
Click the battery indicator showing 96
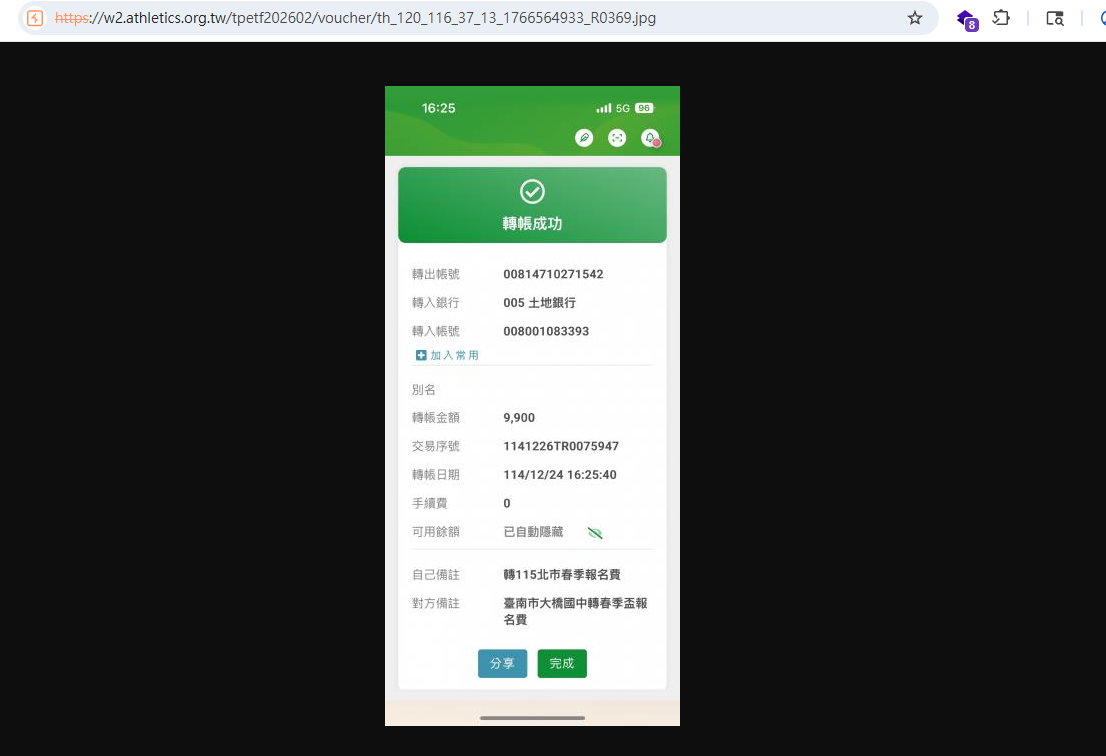tap(644, 108)
